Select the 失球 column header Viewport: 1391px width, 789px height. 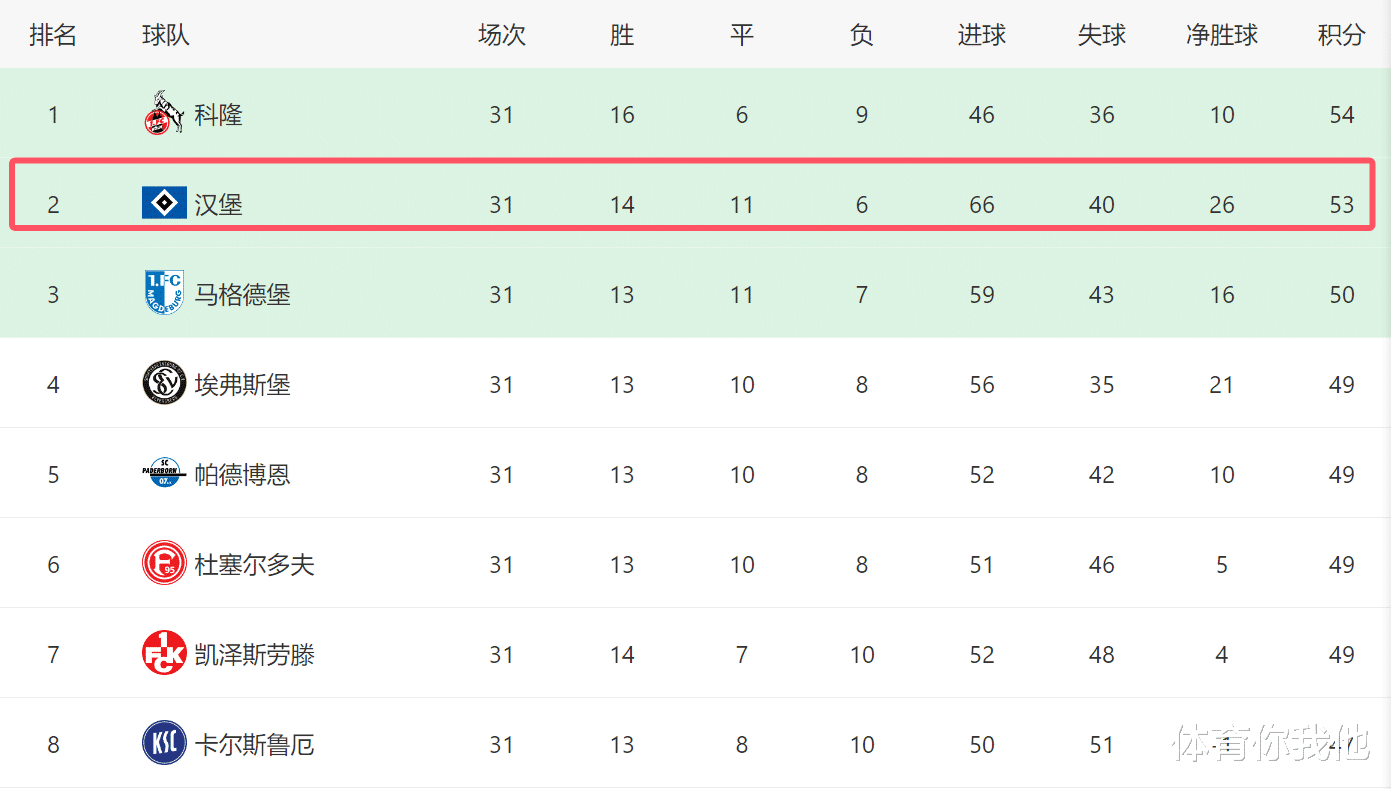tap(1101, 36)
